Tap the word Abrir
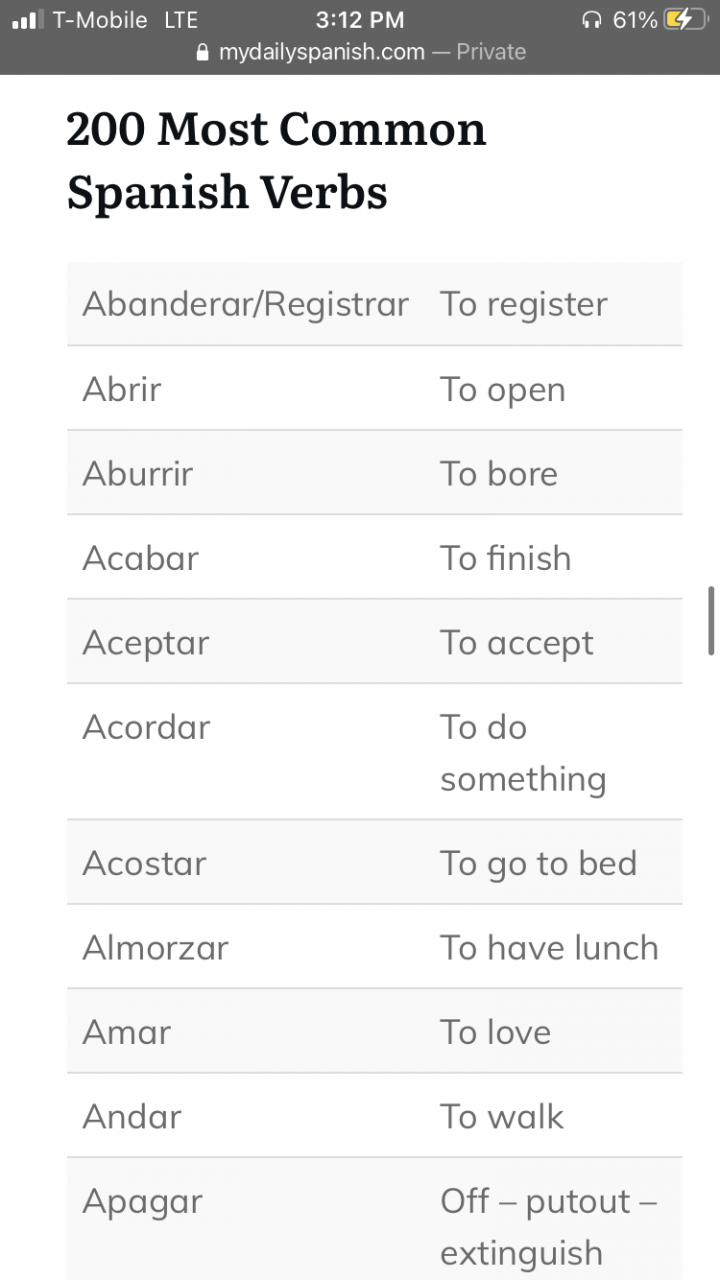 pos(121,389)
